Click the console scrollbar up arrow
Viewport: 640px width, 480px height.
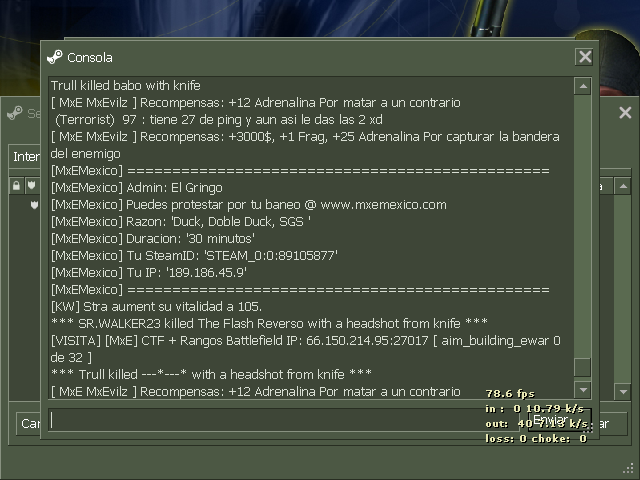583,86
